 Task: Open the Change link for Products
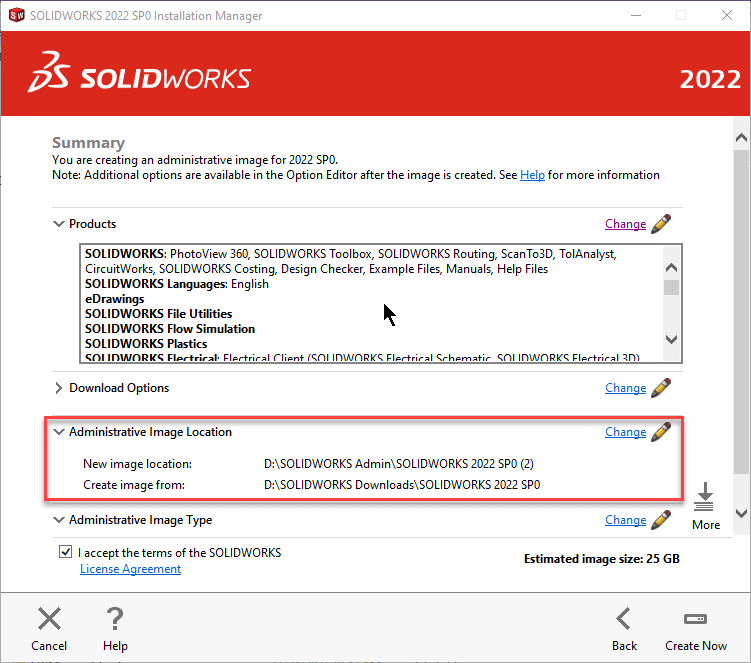pyautogui.click(x=625, y=224)
